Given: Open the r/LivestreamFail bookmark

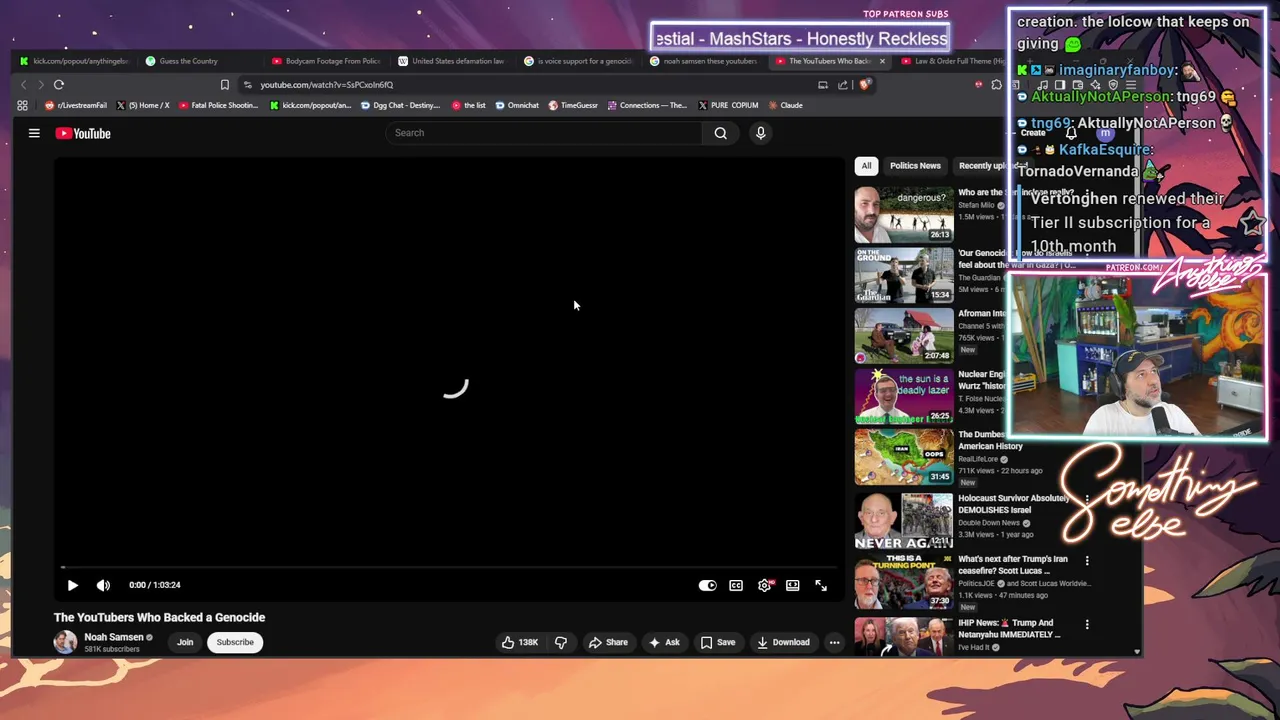Looking at the screenshot, I should click(76, 105).
